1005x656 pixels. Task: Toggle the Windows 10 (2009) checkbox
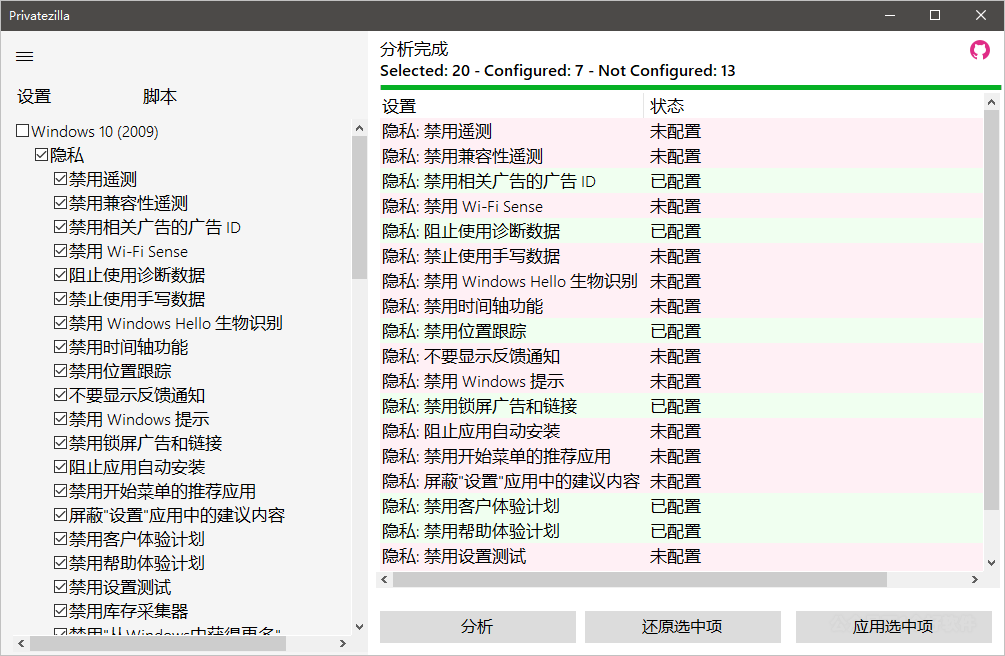22,131
